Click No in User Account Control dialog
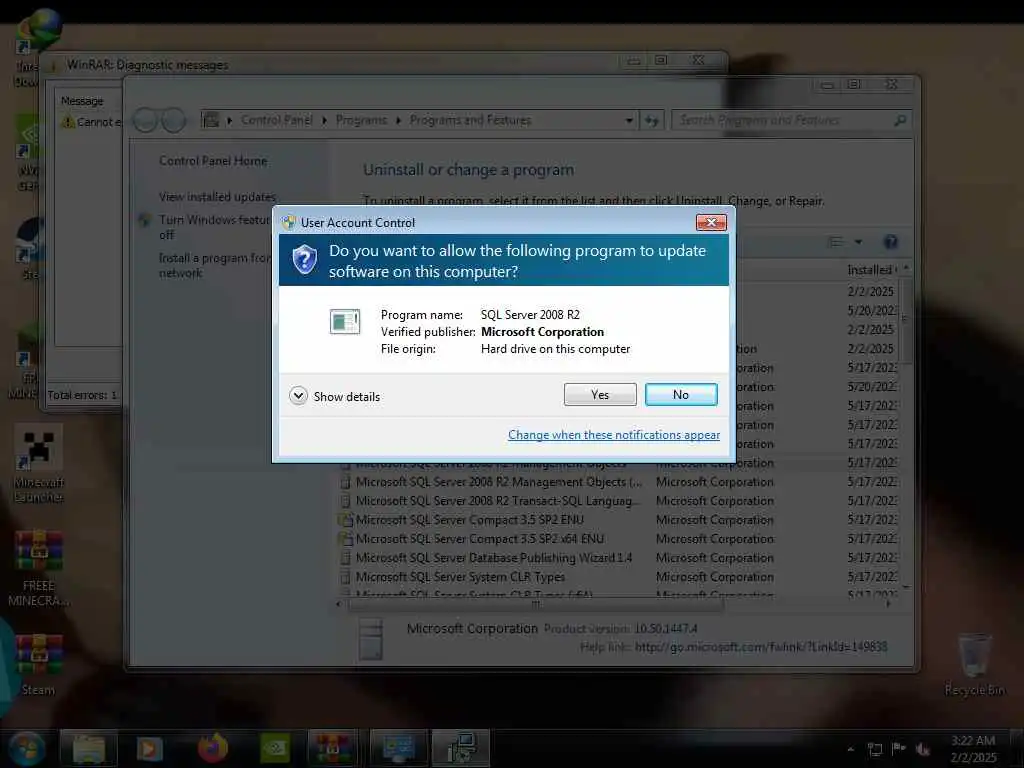 [x=680, y=394]
